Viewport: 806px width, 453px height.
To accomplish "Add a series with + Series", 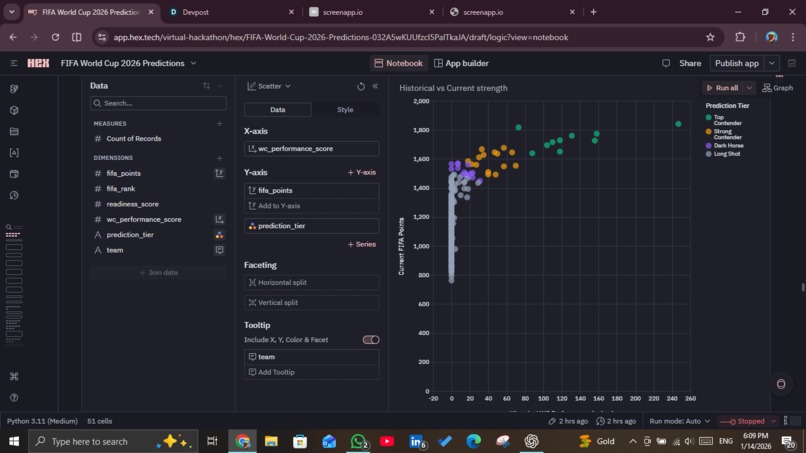I will point(361,244).
